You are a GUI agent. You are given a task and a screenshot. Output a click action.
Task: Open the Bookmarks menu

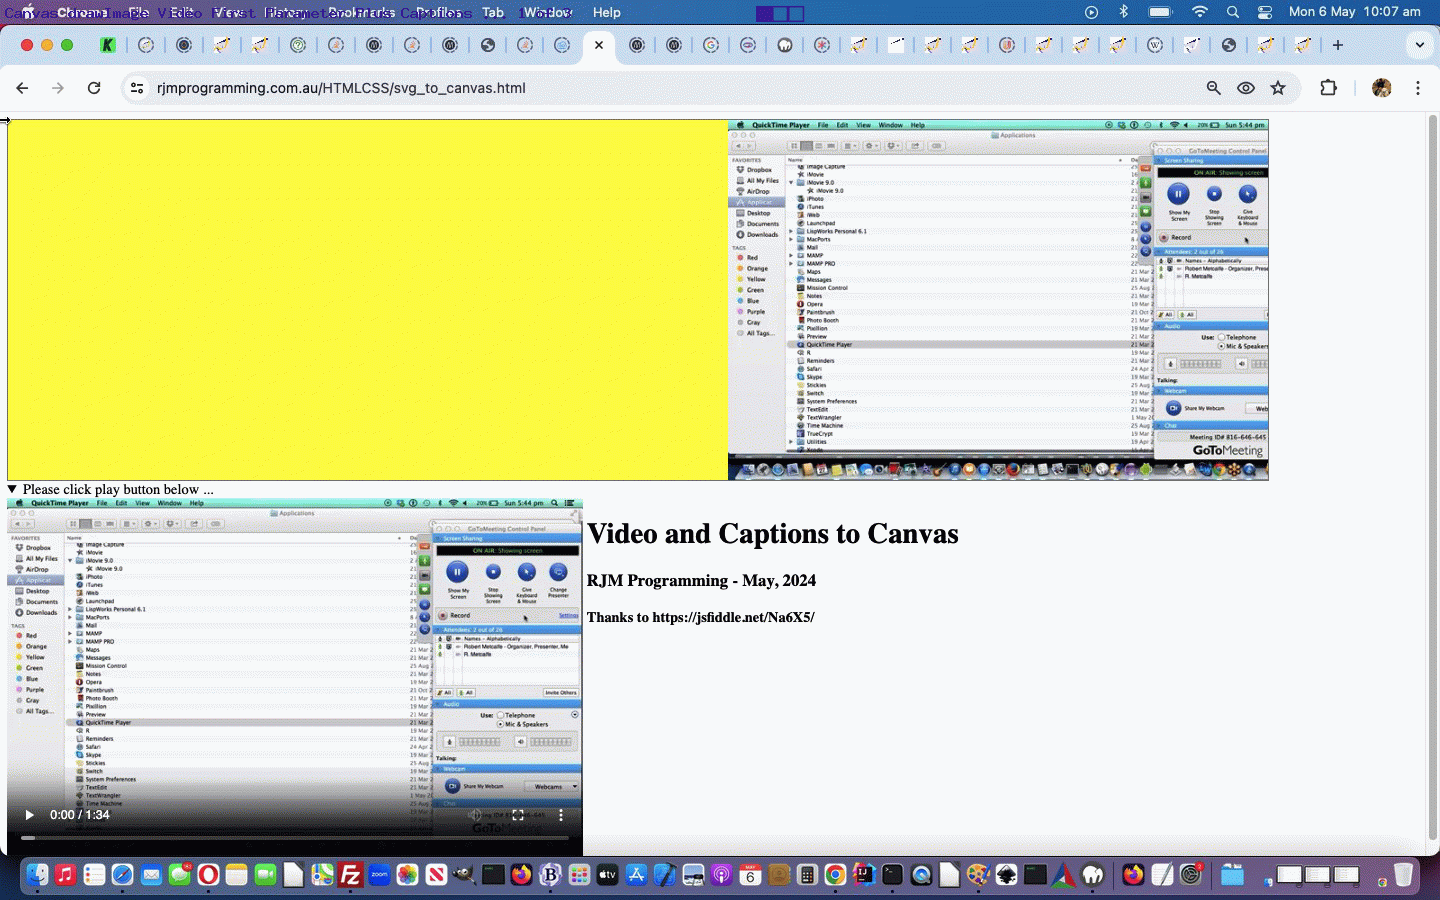[361, 12]
